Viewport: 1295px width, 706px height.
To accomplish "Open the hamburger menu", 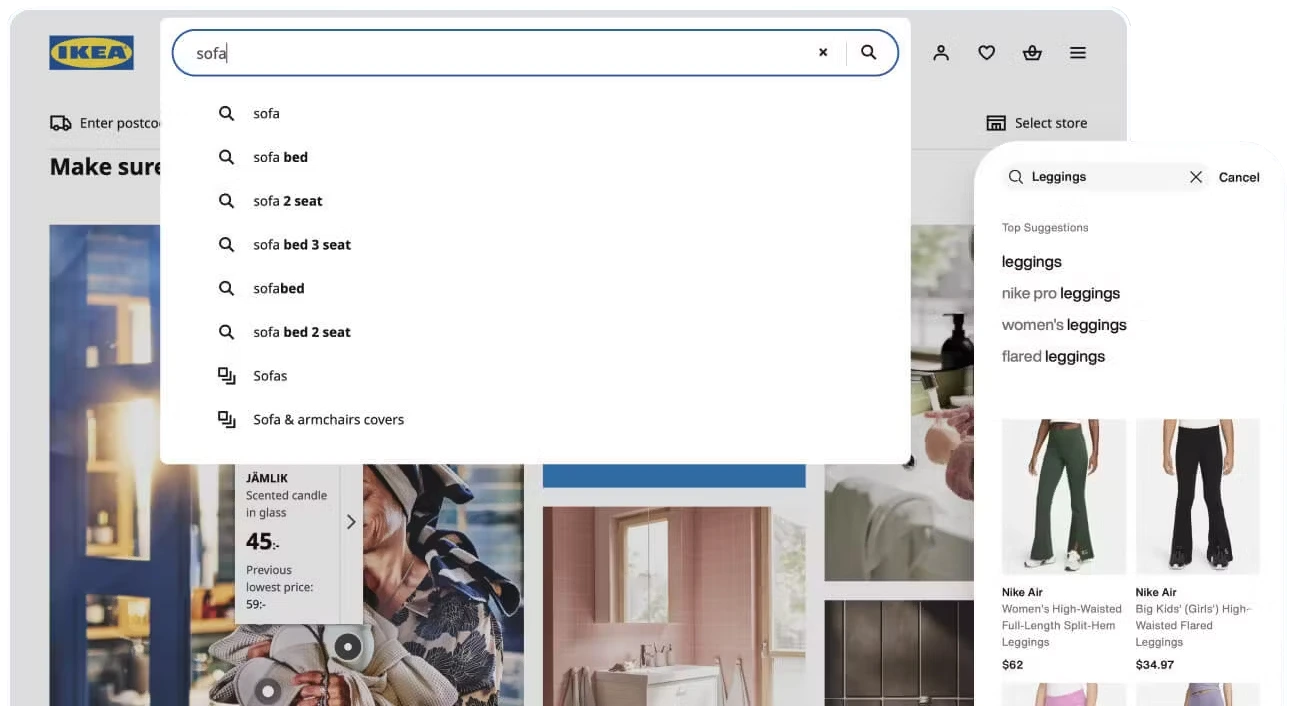I will (1077, 53).
